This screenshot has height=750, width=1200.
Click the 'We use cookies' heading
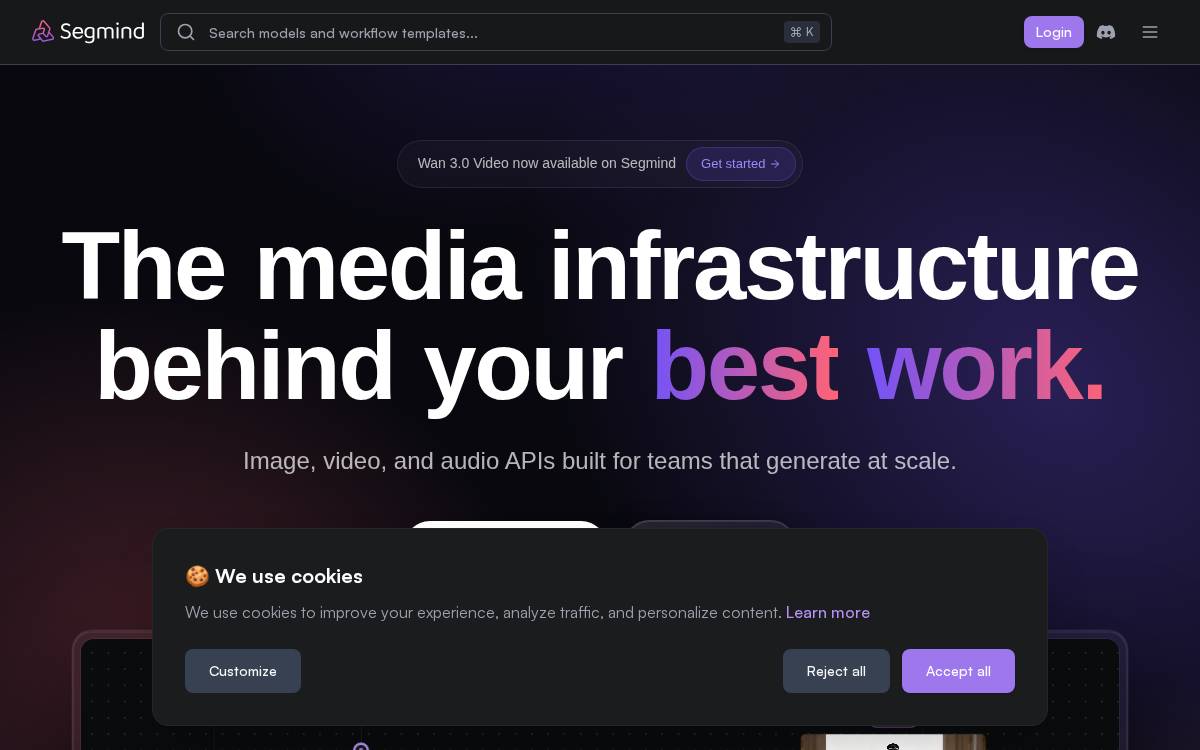tap(274, 576)
